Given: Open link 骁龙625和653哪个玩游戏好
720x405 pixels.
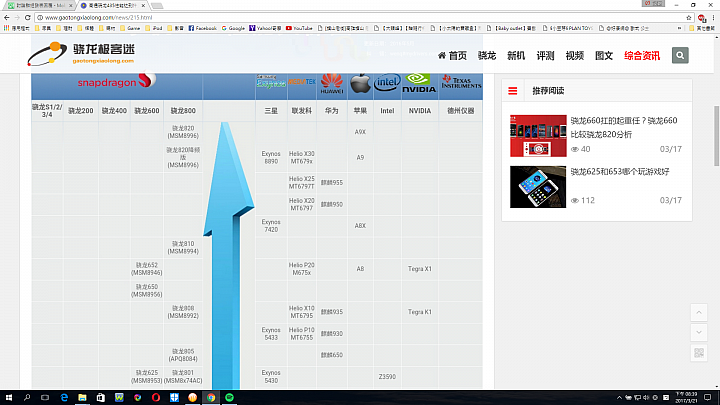Looking at the screenshot, I should click(620, 172).
